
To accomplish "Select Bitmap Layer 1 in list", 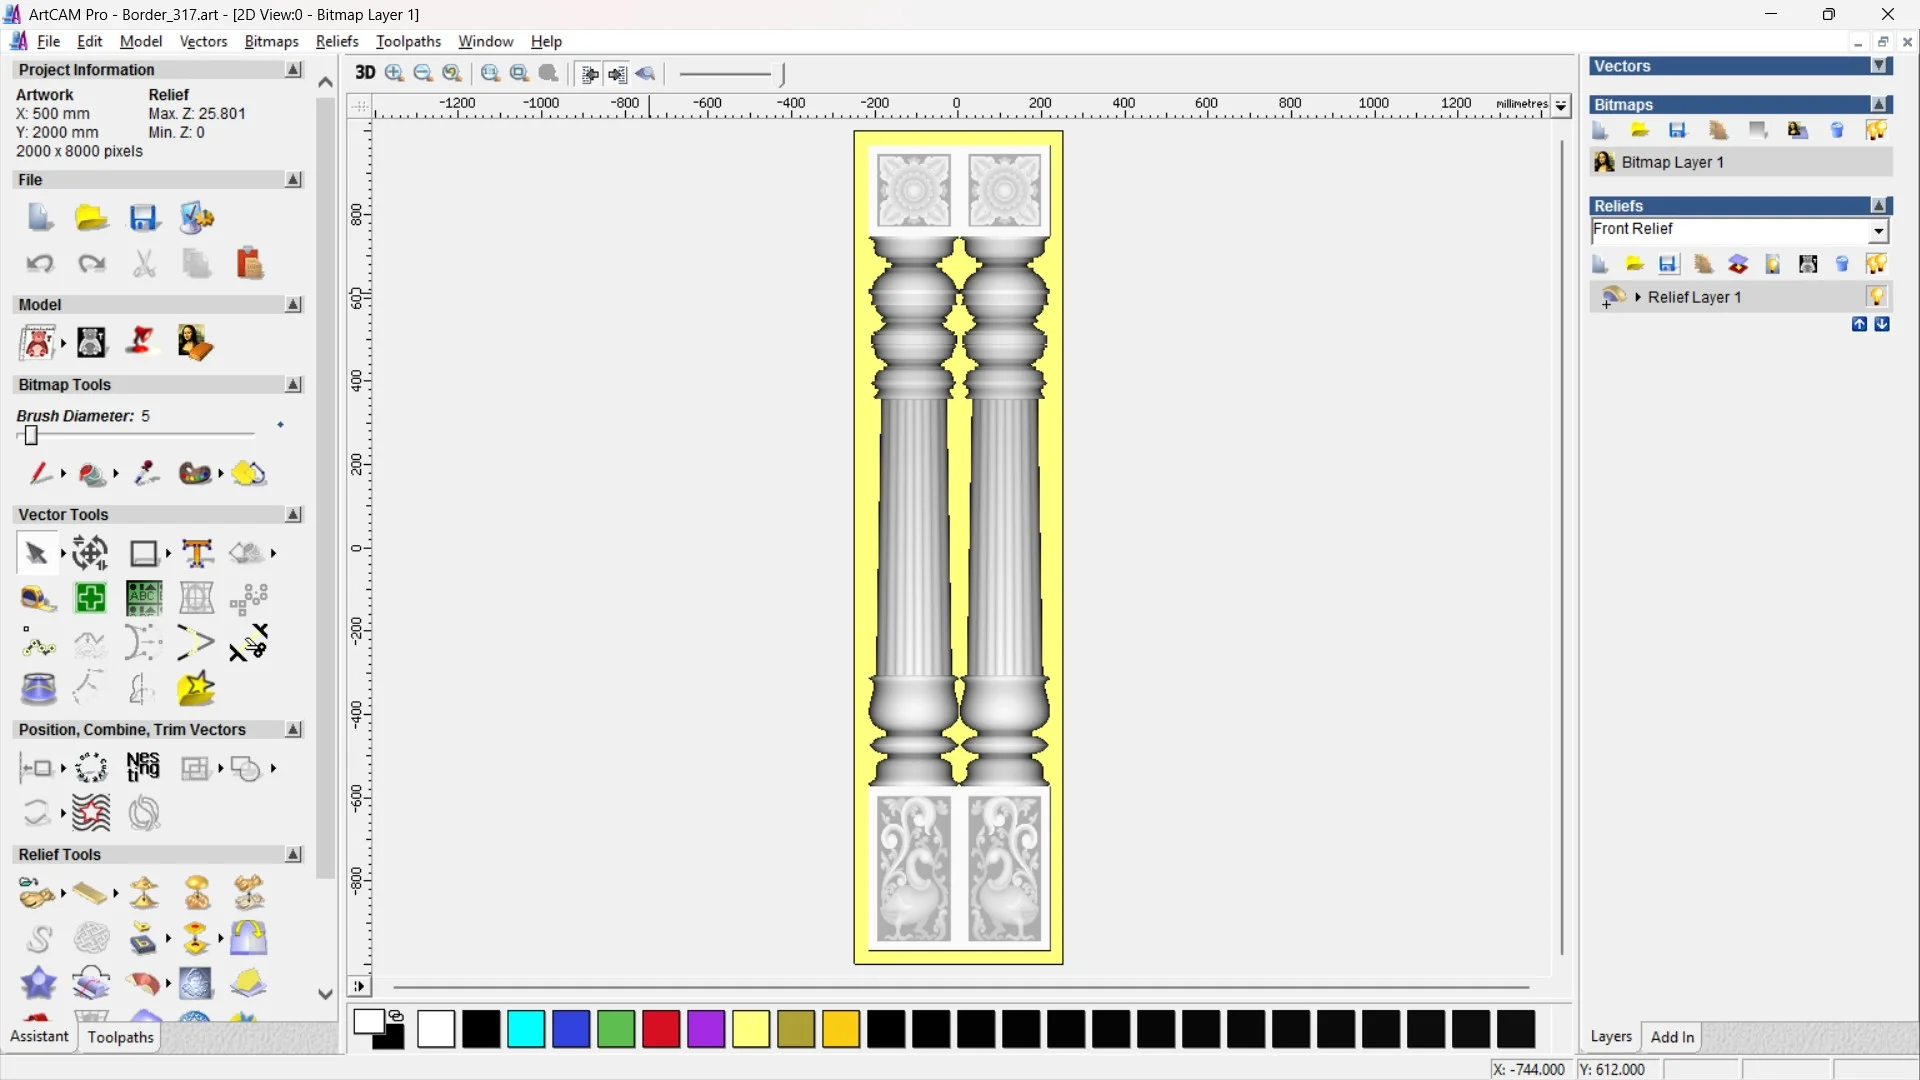I will coord(1672,162).
